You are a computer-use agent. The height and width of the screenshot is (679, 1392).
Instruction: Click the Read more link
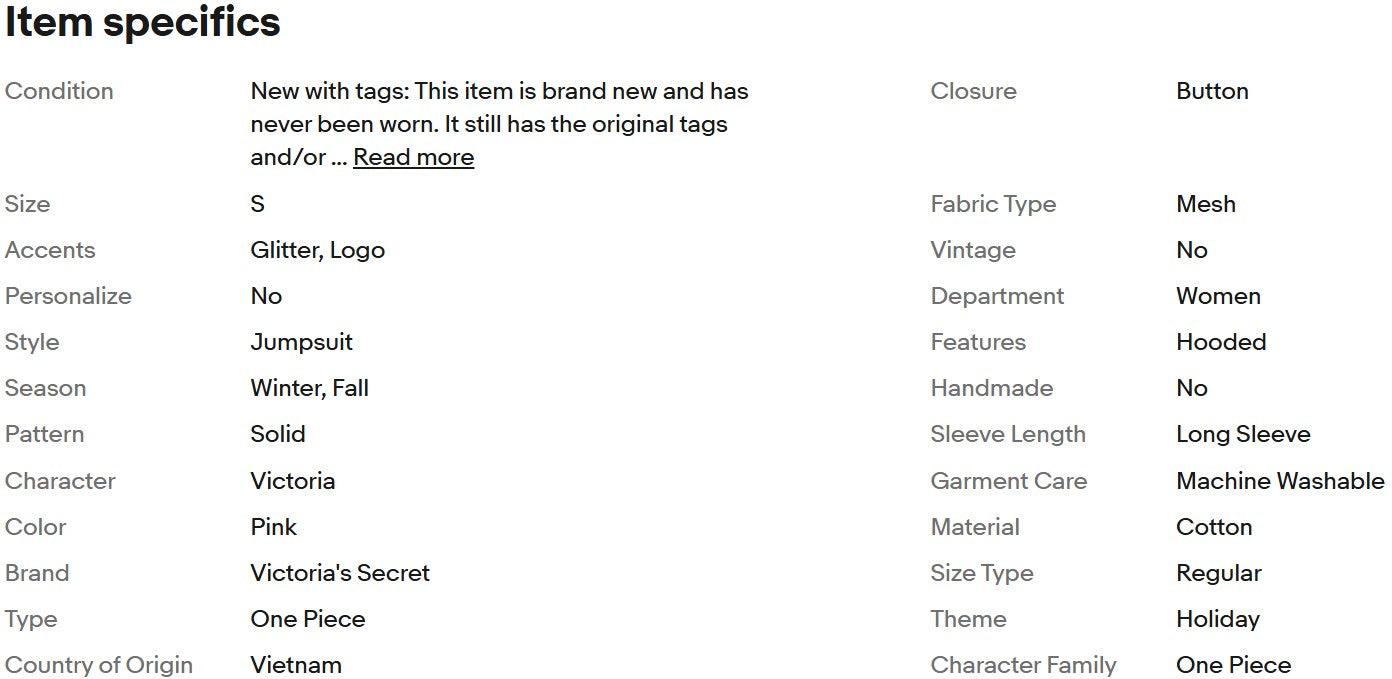(x=413, y=157)
